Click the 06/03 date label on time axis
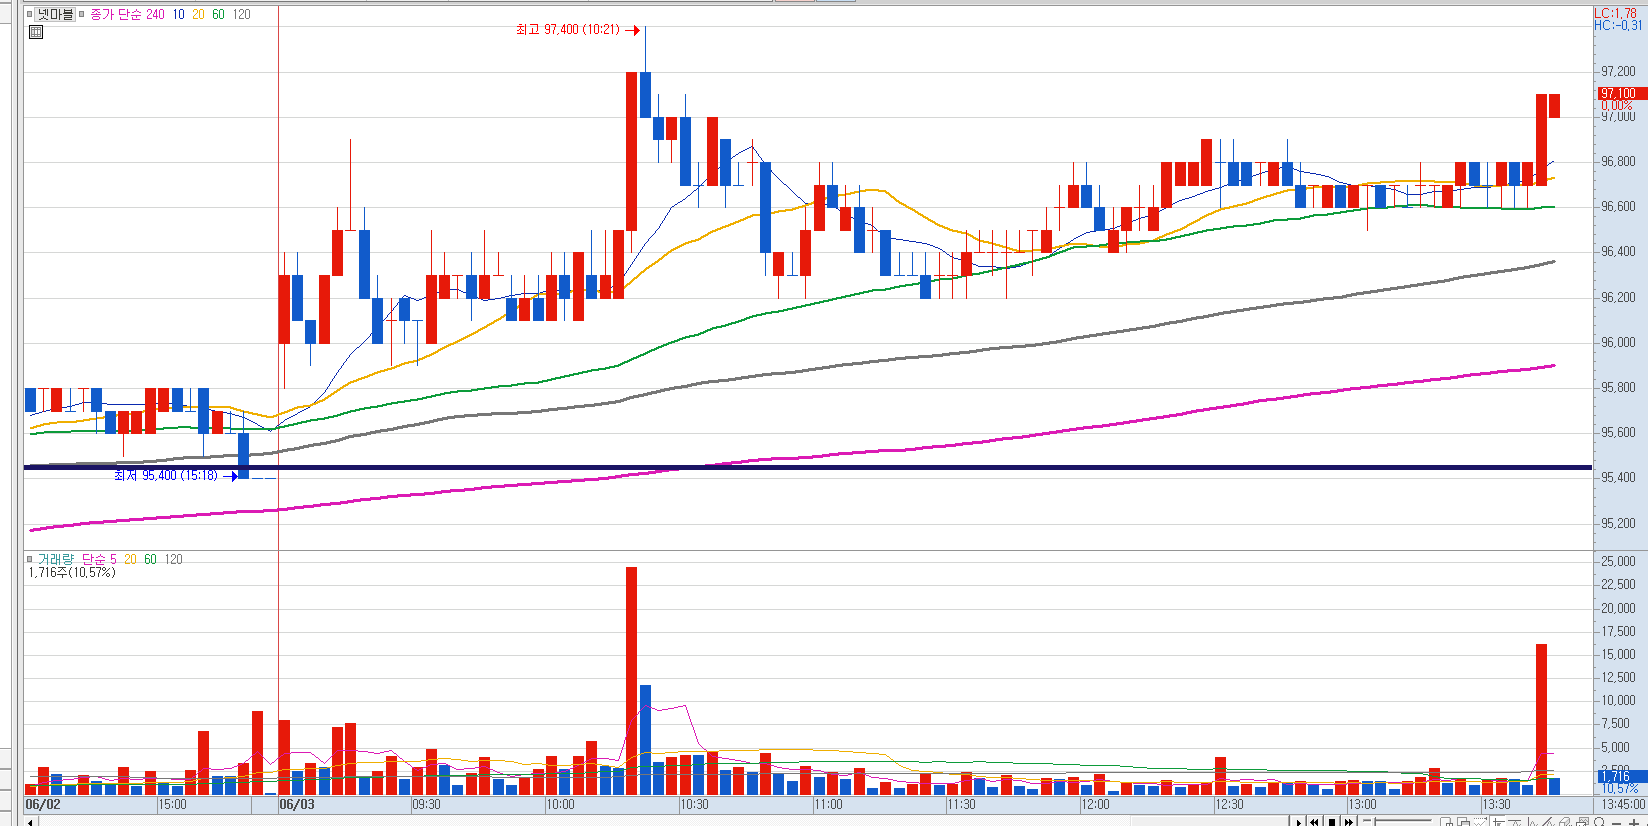 (x=297, y=804)
